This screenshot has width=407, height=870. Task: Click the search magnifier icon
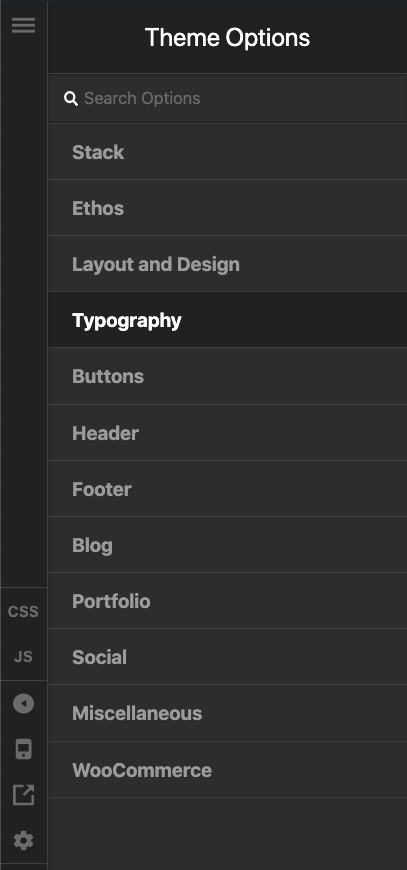[70, 99]
